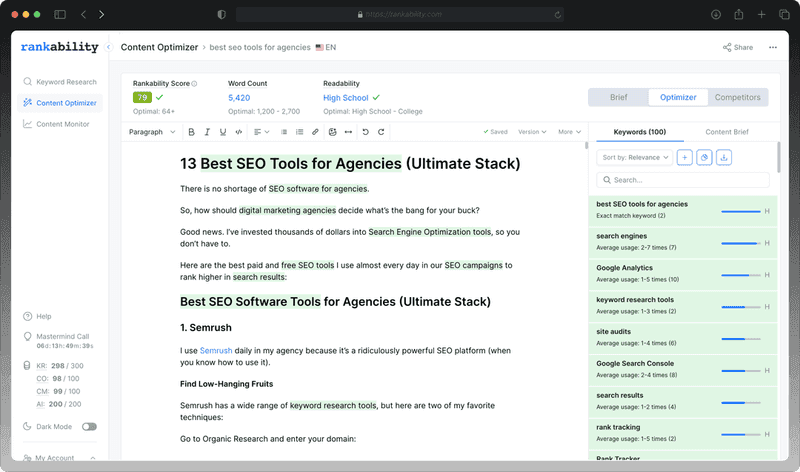
Task: Click the keywords Search field
Action: click(684, 180)
